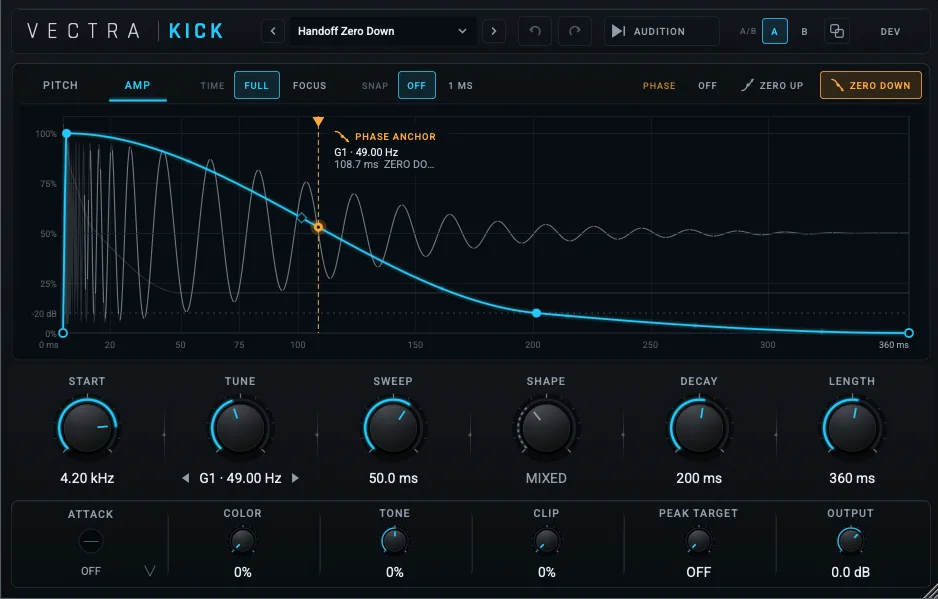Click the 50.0 ms sweep value

pos(393,478)
